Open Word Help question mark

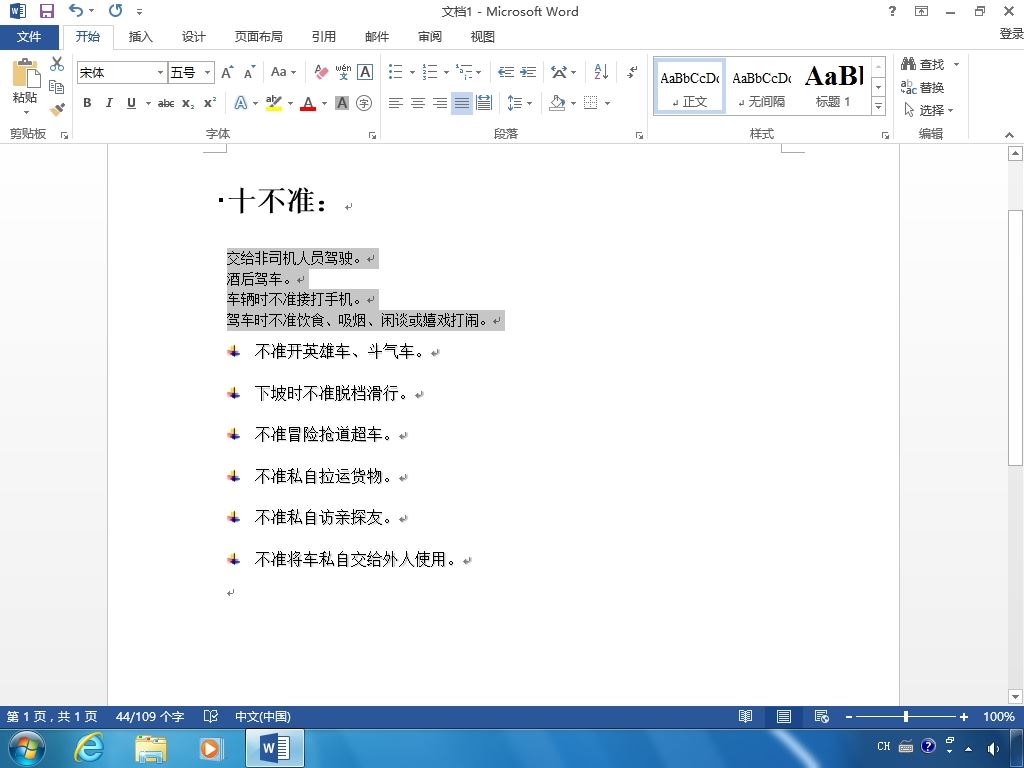click(x=892, y=11)
